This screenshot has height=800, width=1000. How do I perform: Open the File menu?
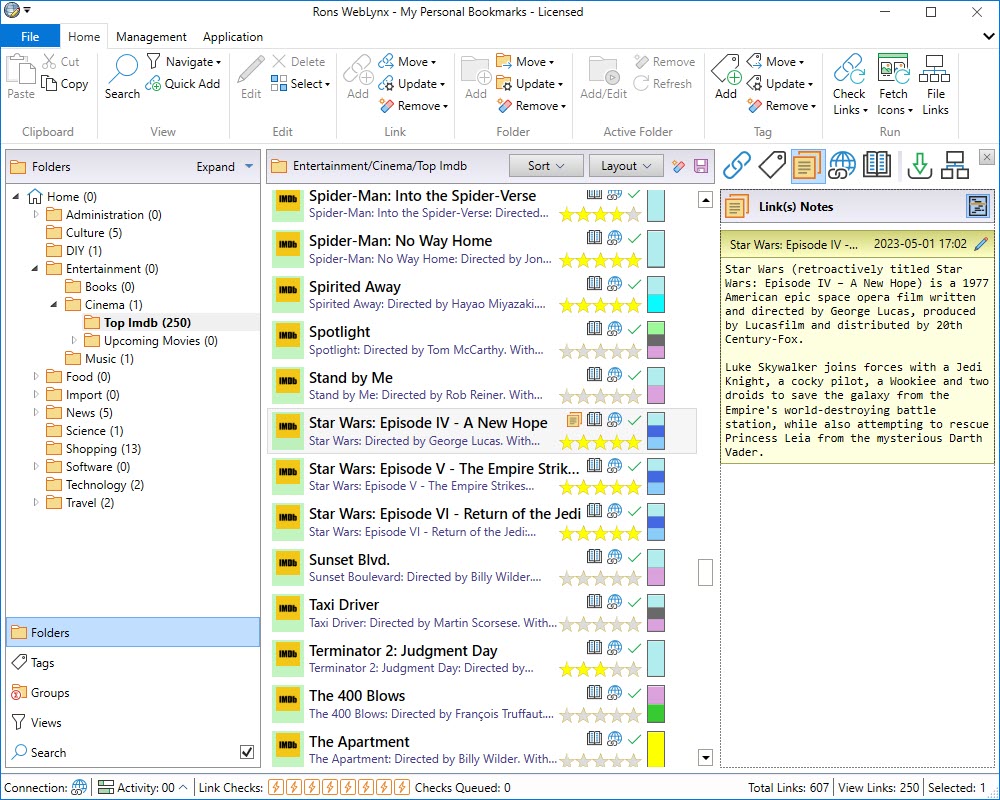30,37
